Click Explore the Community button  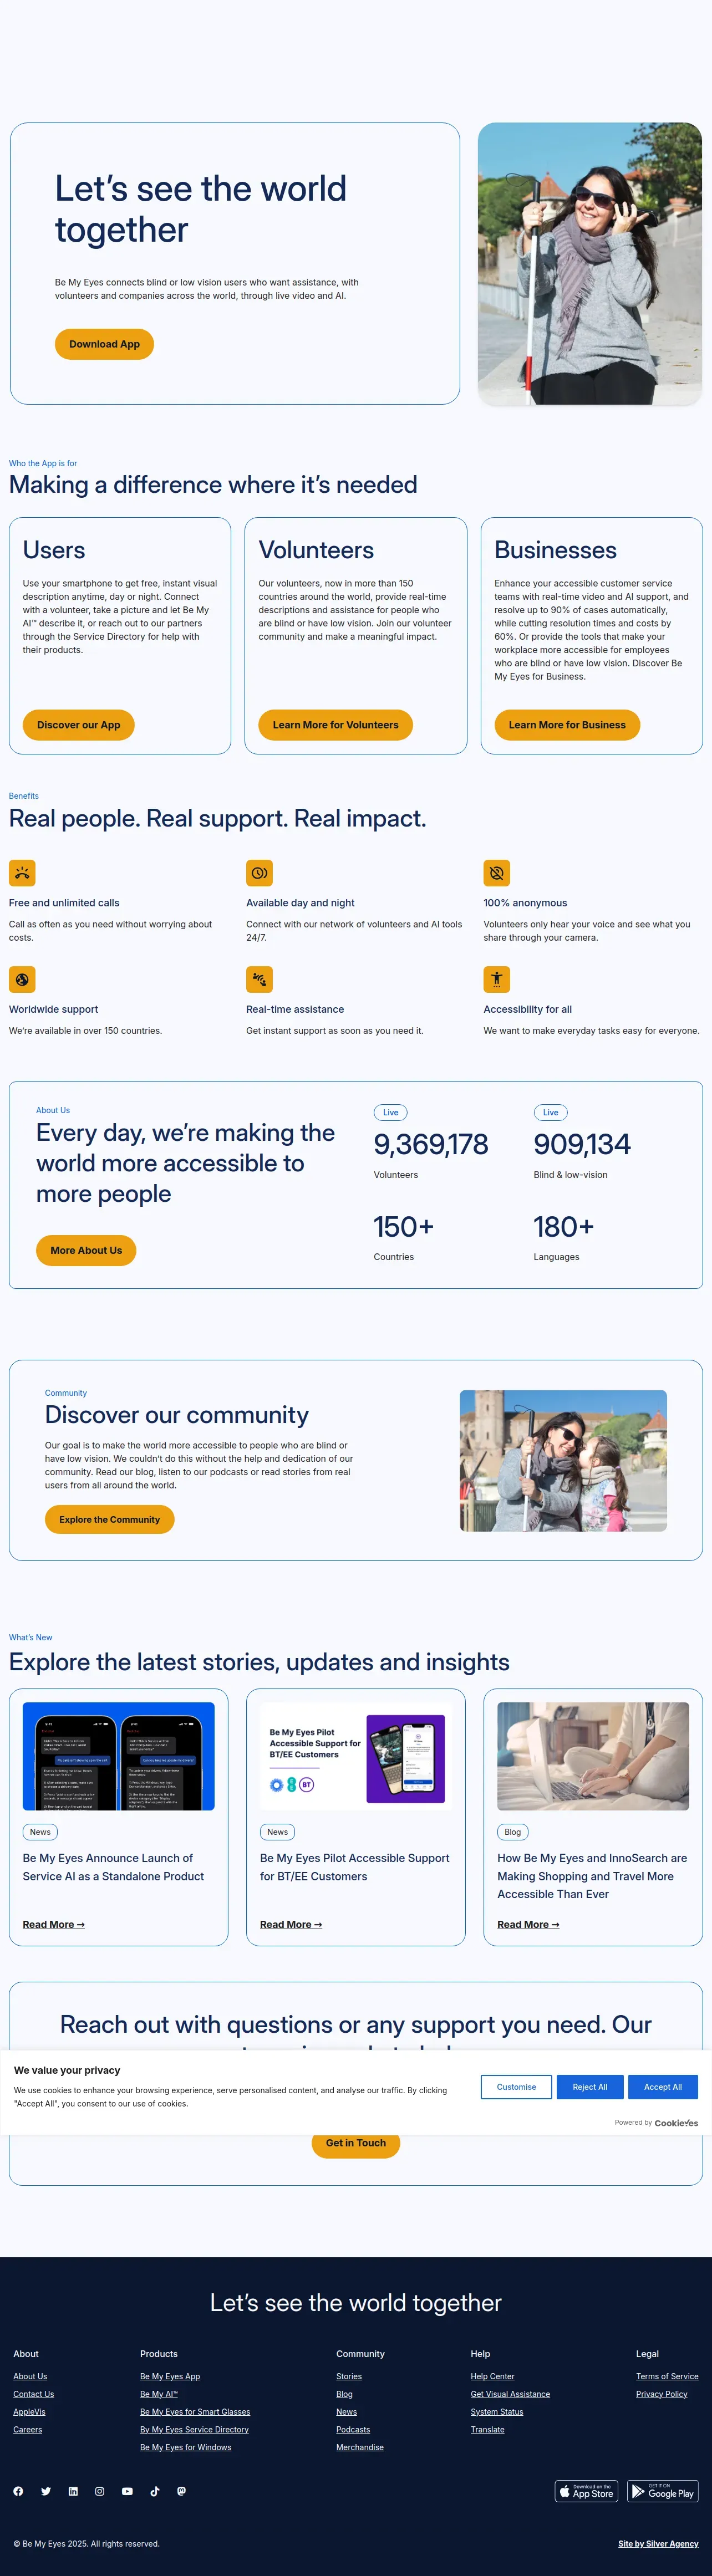[x=109, y=1519]
